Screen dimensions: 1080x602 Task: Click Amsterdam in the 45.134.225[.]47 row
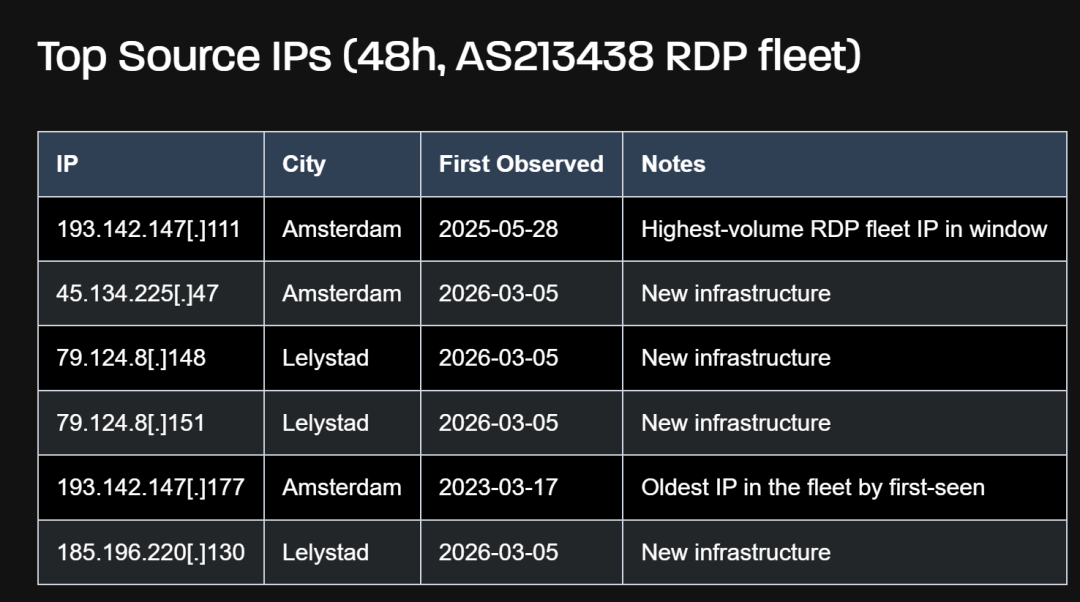[x=342, y=294]
